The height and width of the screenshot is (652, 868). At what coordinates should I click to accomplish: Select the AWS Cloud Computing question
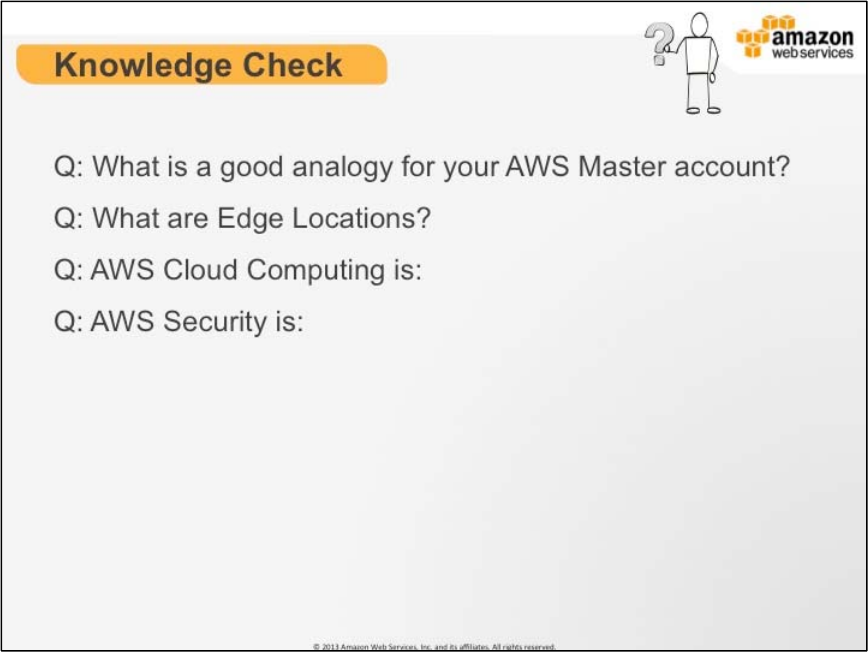(x=238, y=271)
